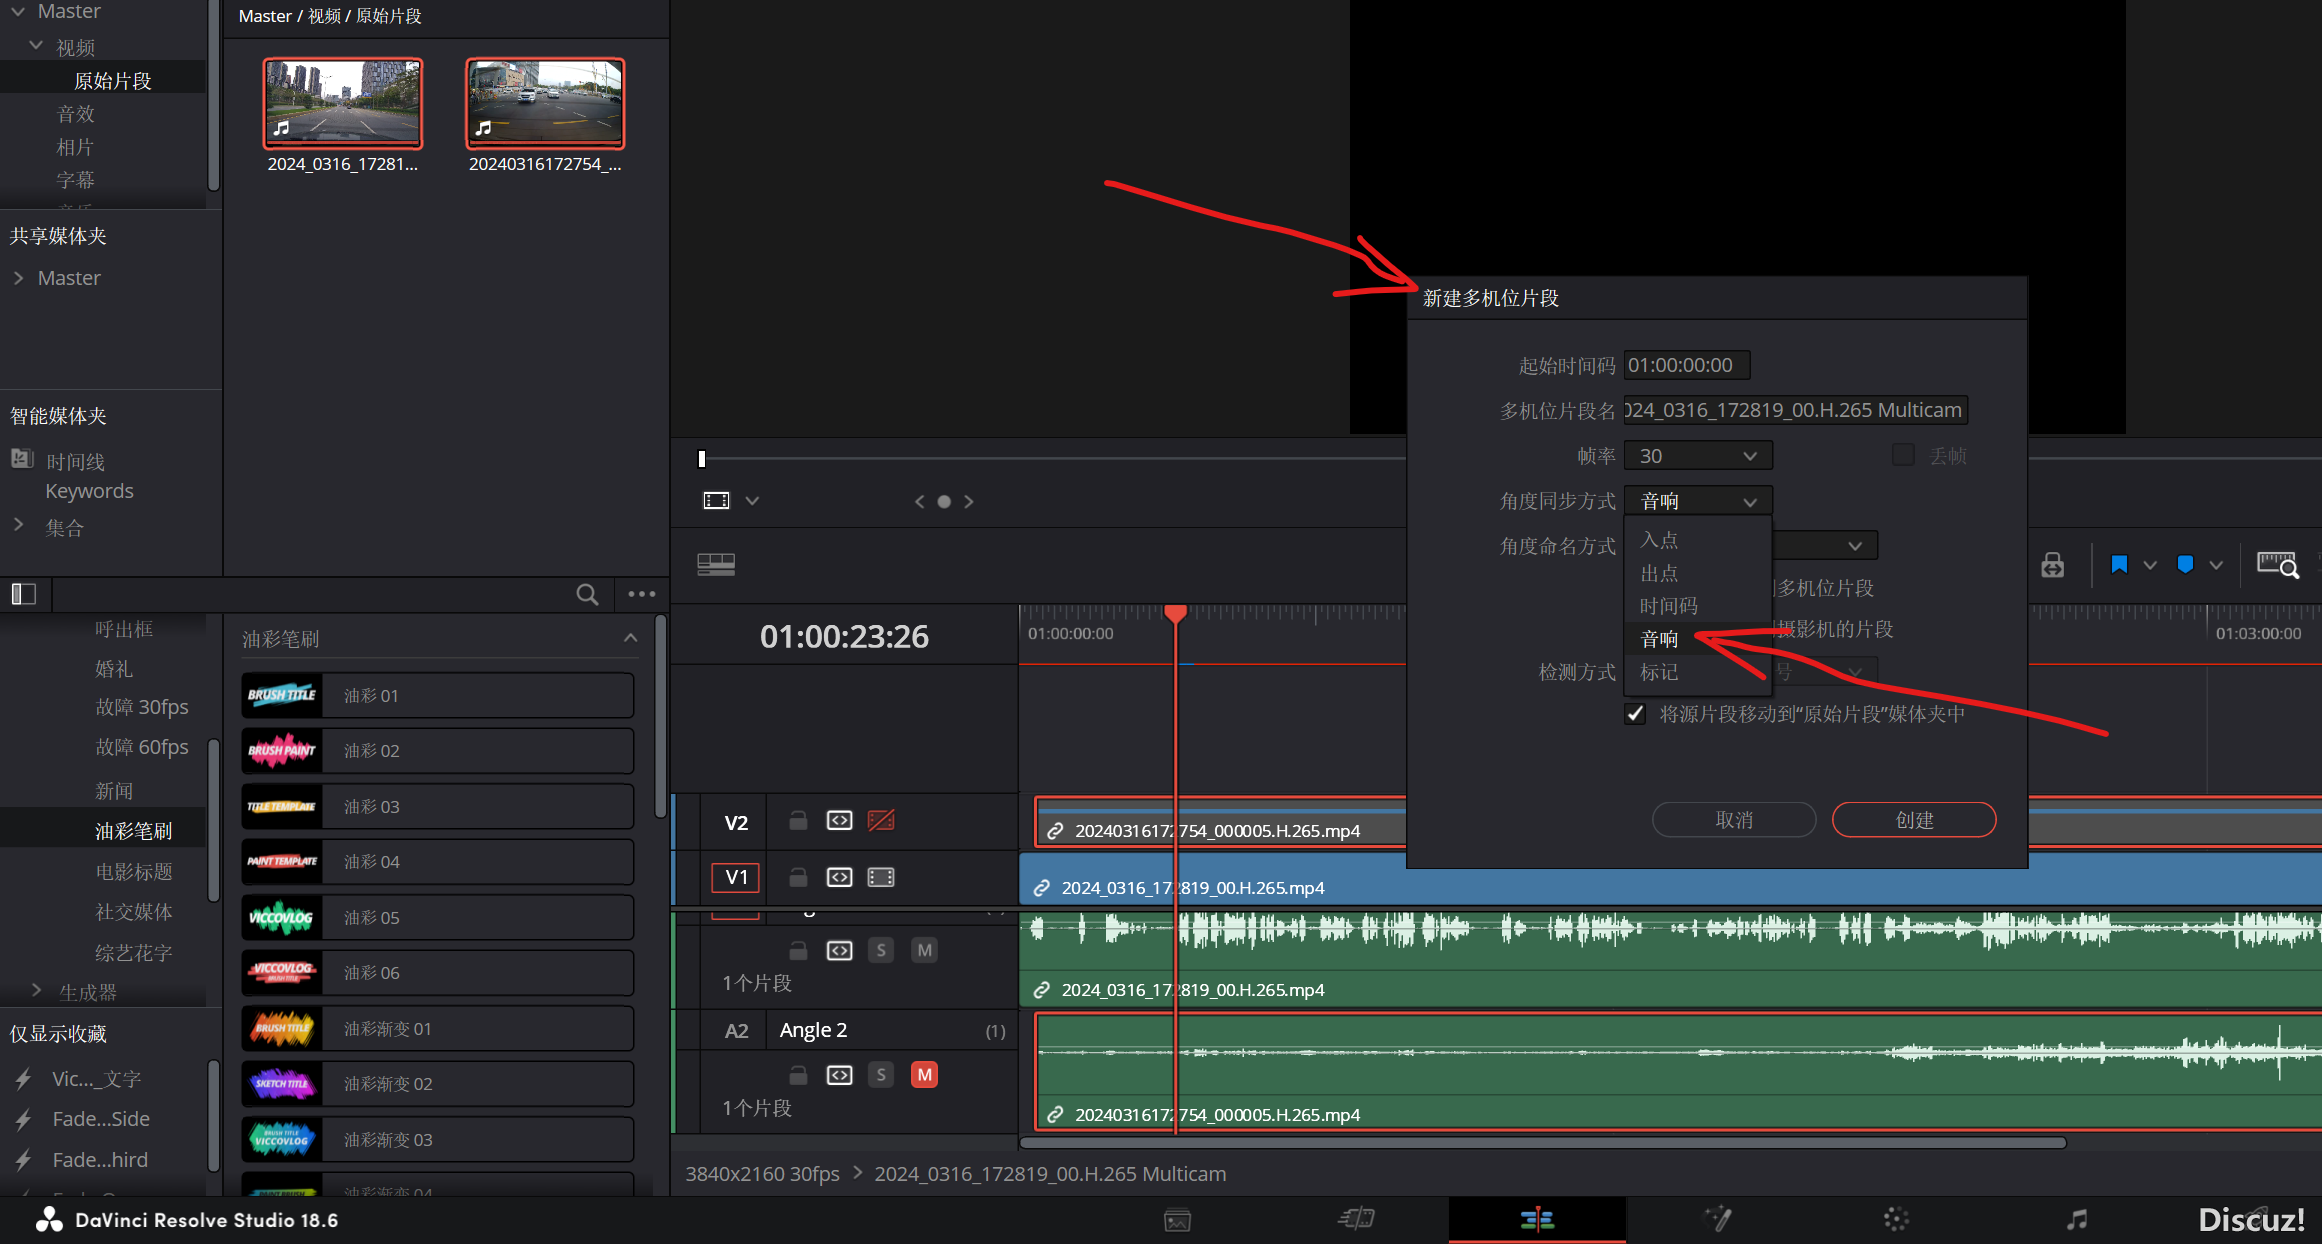Screen dimensions: 2322x1244
Task: Solo the A1 audio track
Action: pyautogui.click(x=881, y=950)
